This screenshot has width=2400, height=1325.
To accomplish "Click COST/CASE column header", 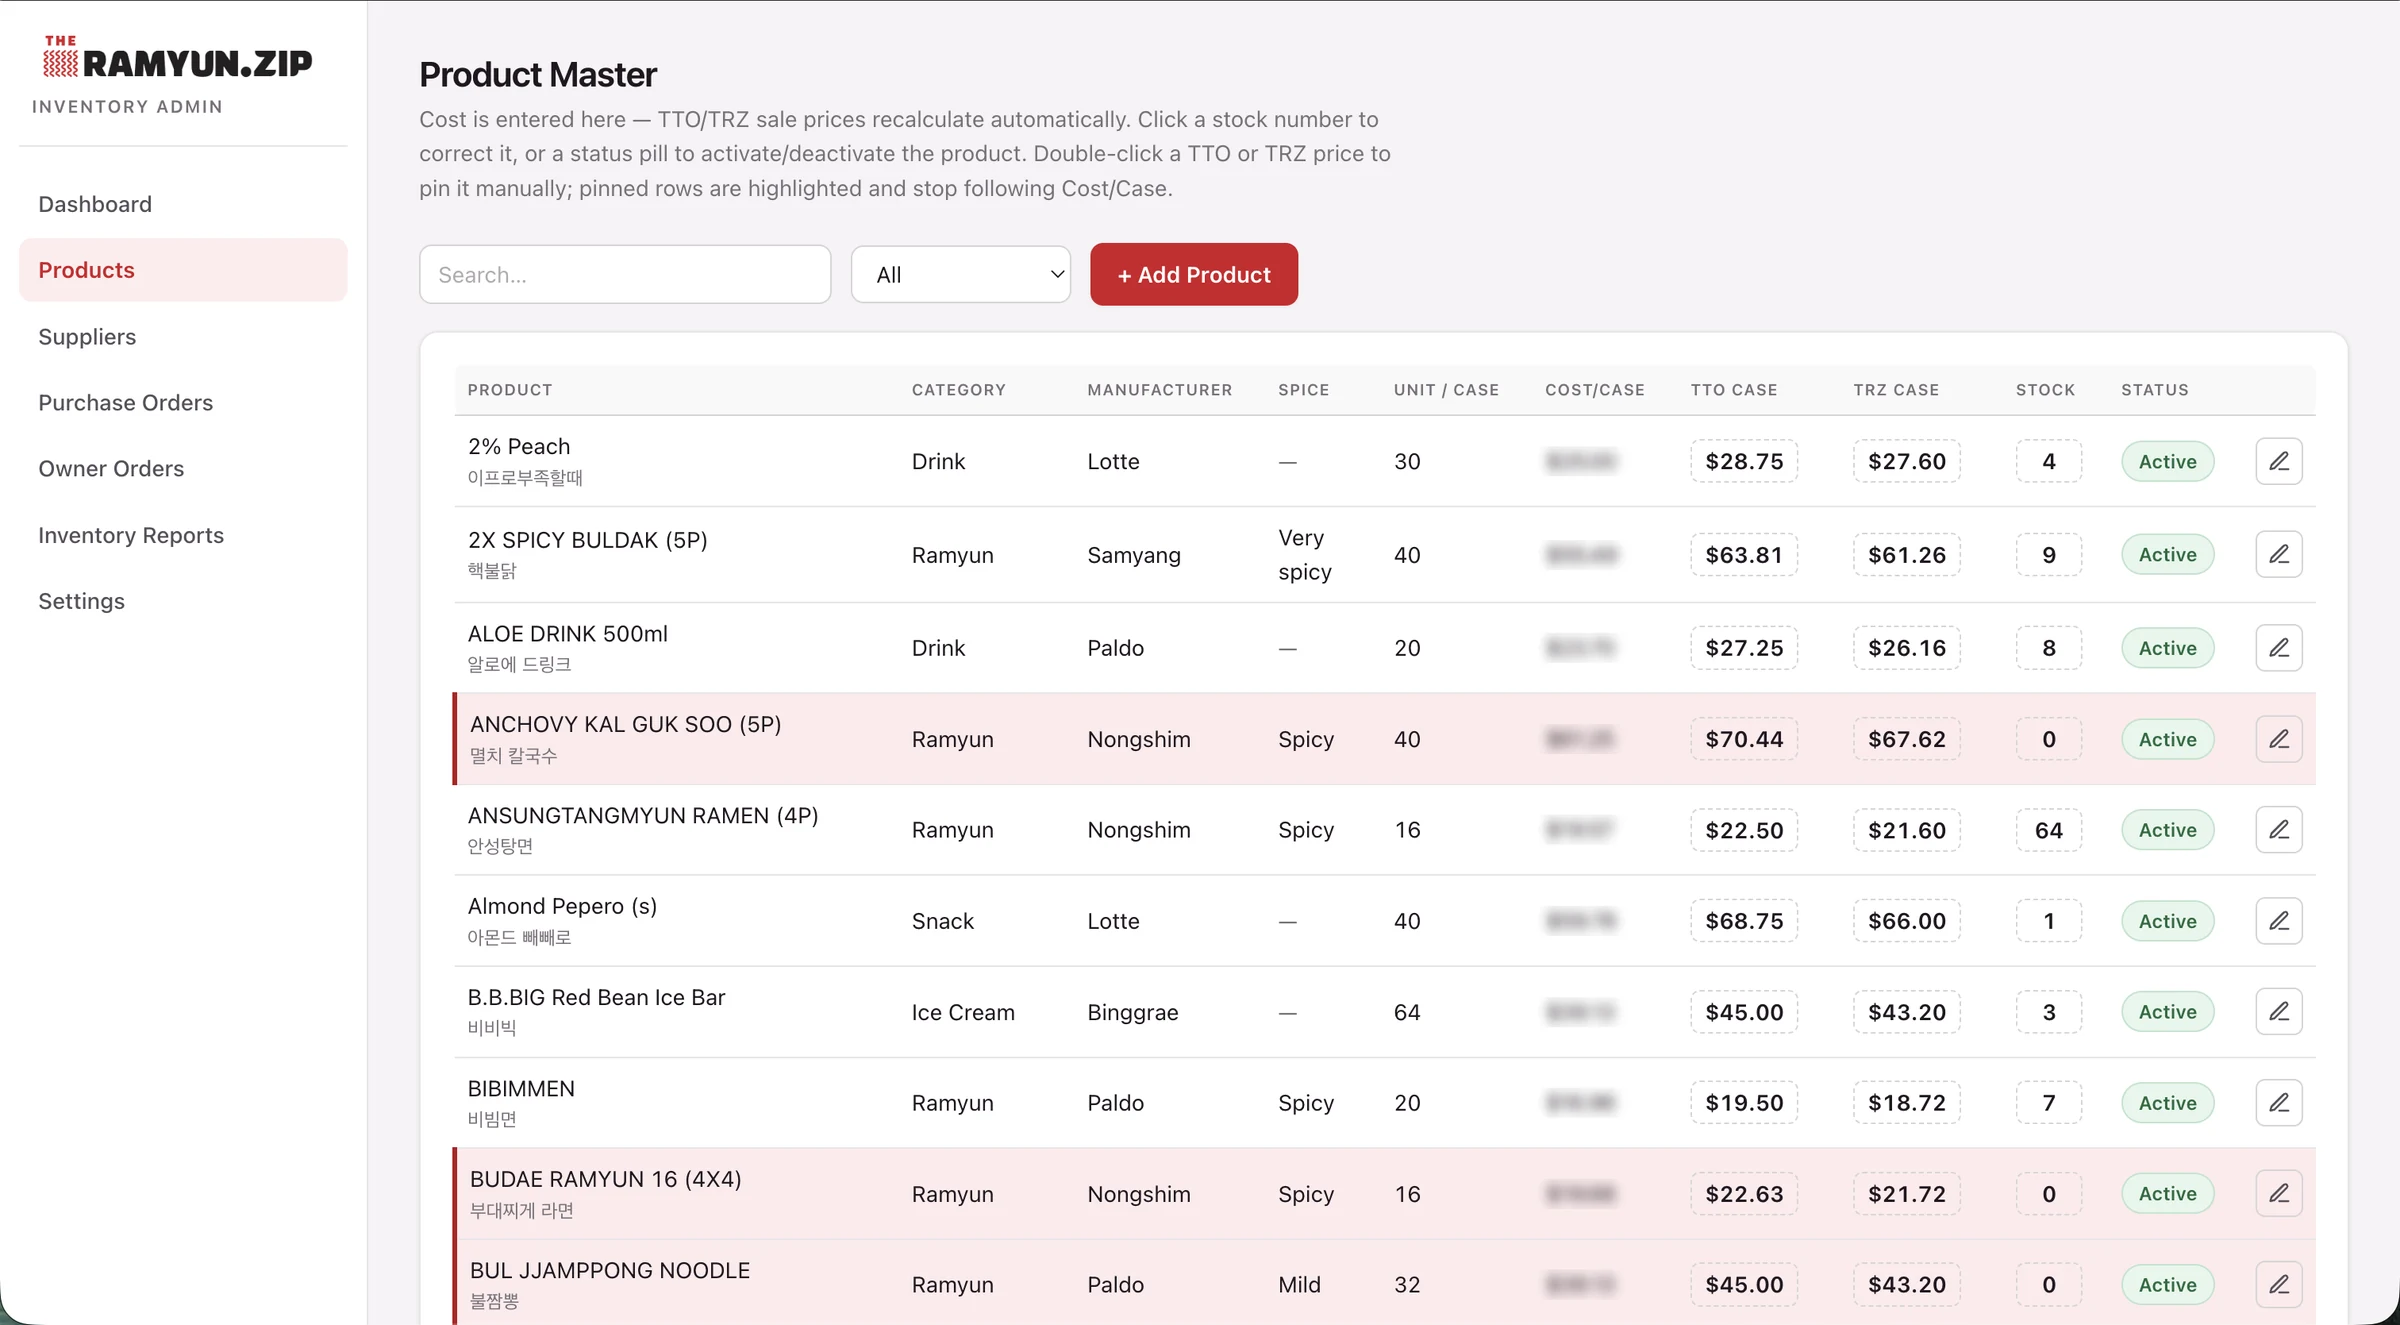I will pyautogui.click(x=1595, y=390).
